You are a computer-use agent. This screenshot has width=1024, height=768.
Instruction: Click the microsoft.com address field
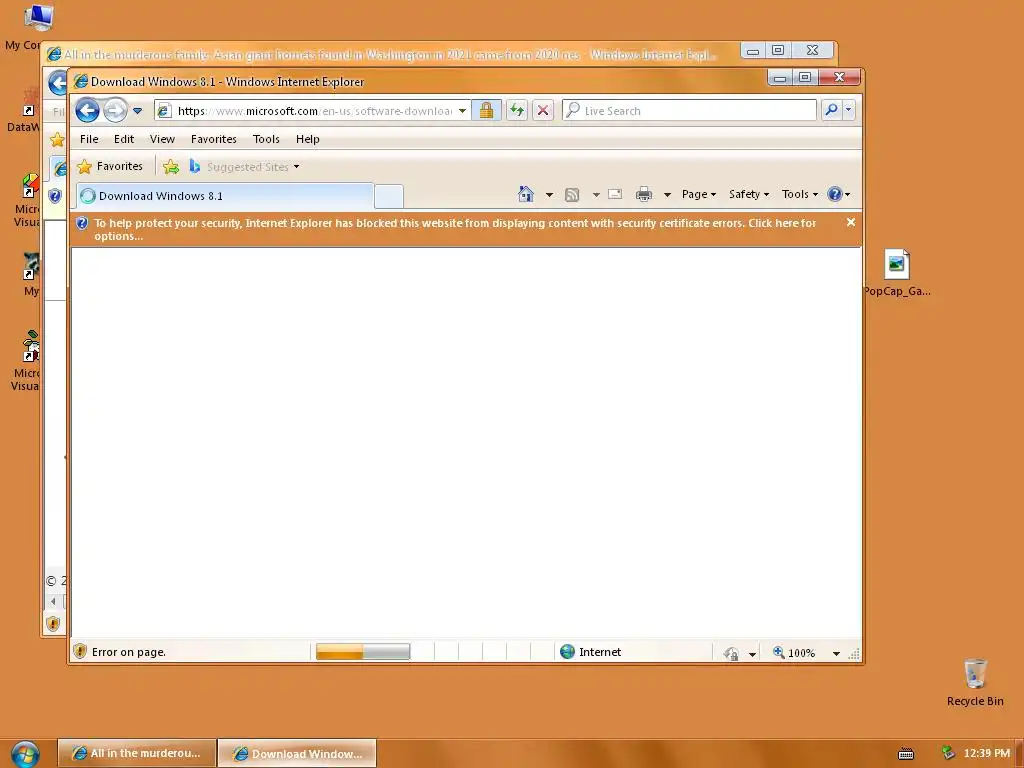(x=313, y=111)
